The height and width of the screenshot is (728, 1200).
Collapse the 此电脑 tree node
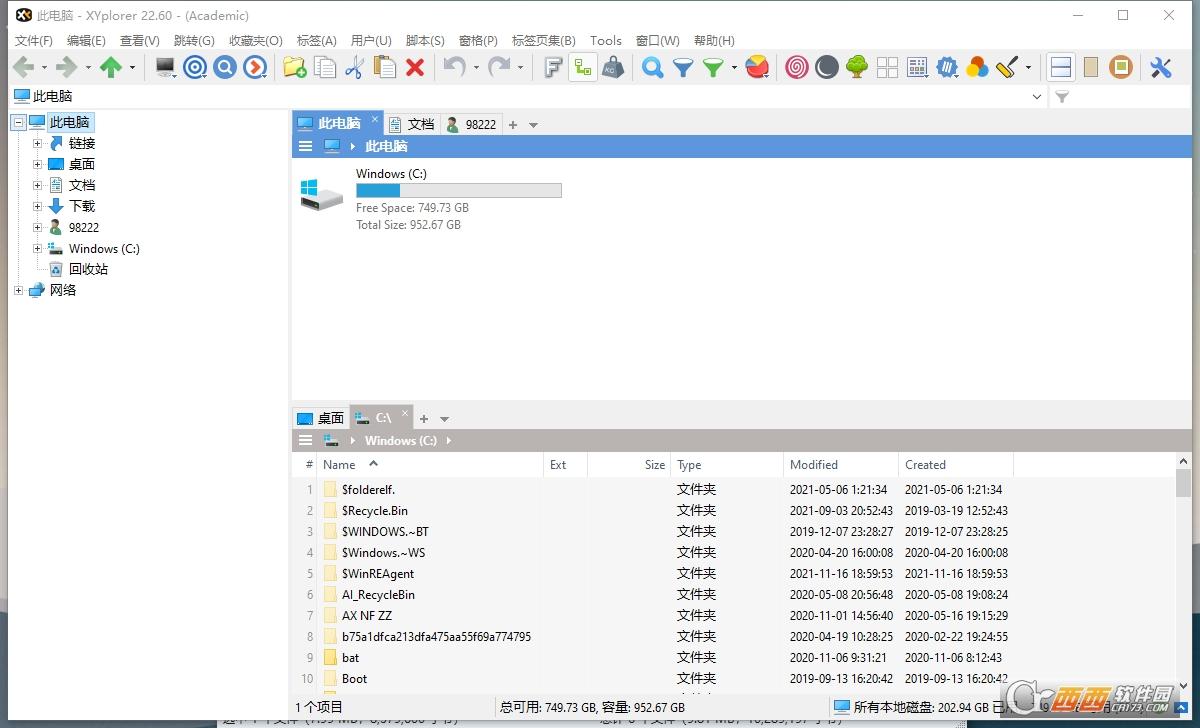18,122
